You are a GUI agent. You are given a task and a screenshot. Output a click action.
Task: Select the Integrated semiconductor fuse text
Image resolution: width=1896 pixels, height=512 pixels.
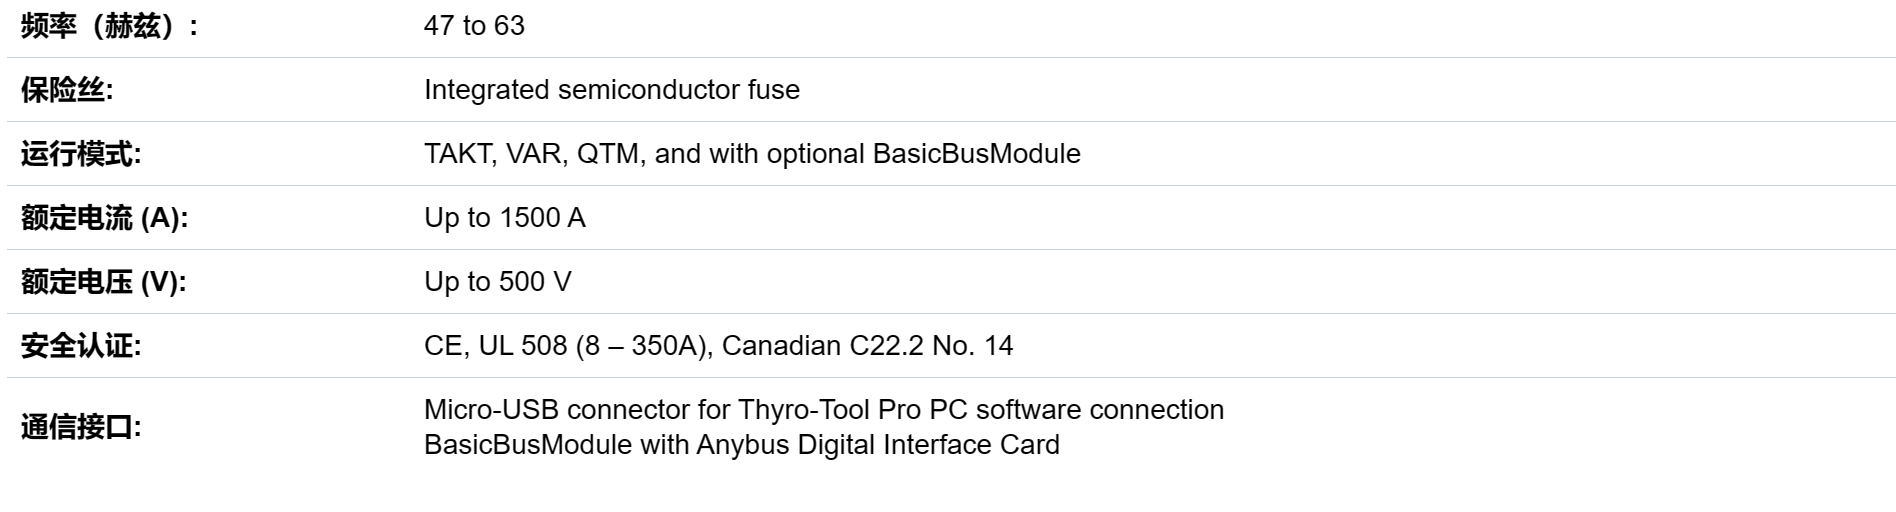pyautogui.click(x=612, y=90)
